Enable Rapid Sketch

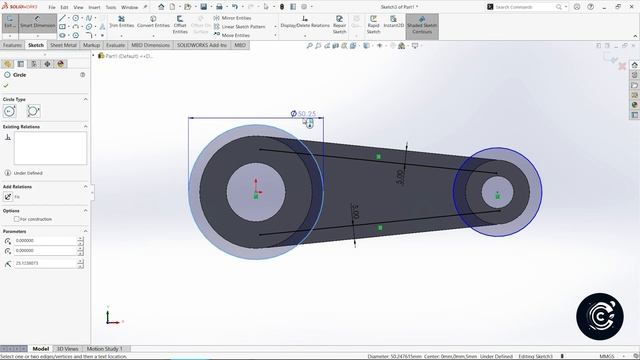tap(373, 24)
